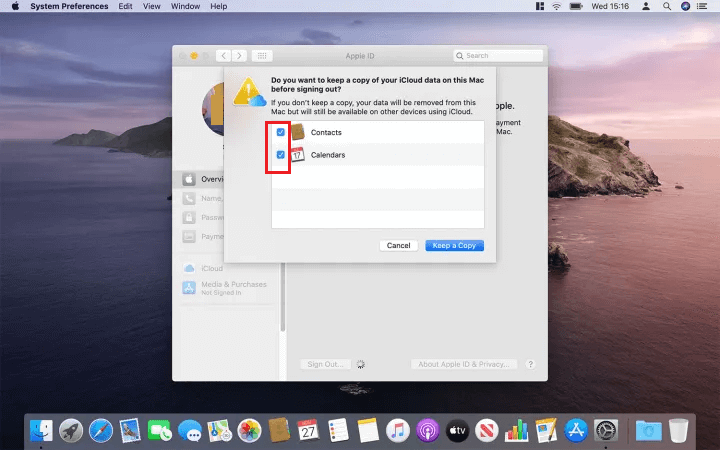Show all preferences grid button

(262, 56)
